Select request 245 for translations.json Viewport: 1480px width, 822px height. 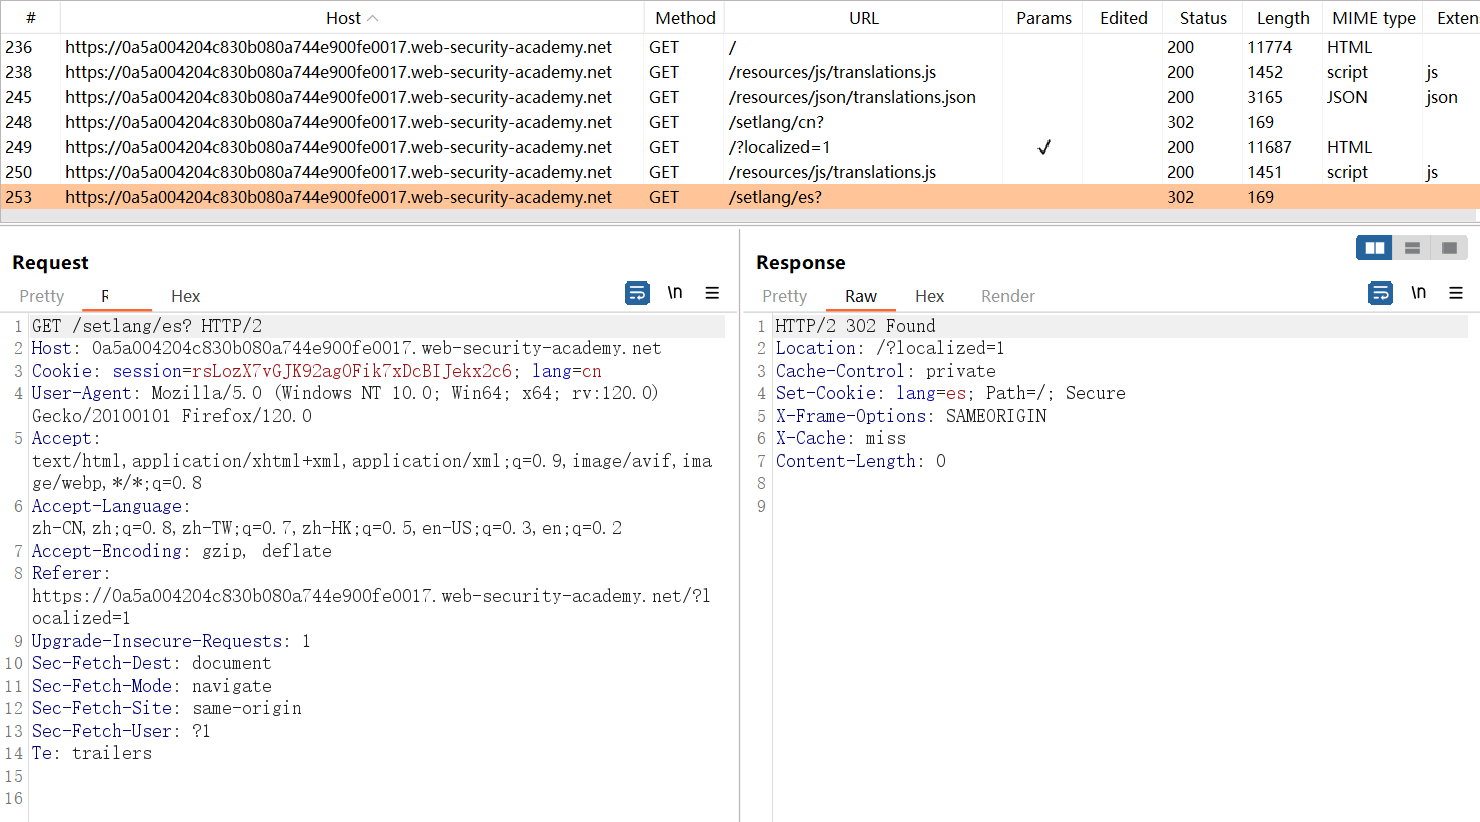[851, 97]
